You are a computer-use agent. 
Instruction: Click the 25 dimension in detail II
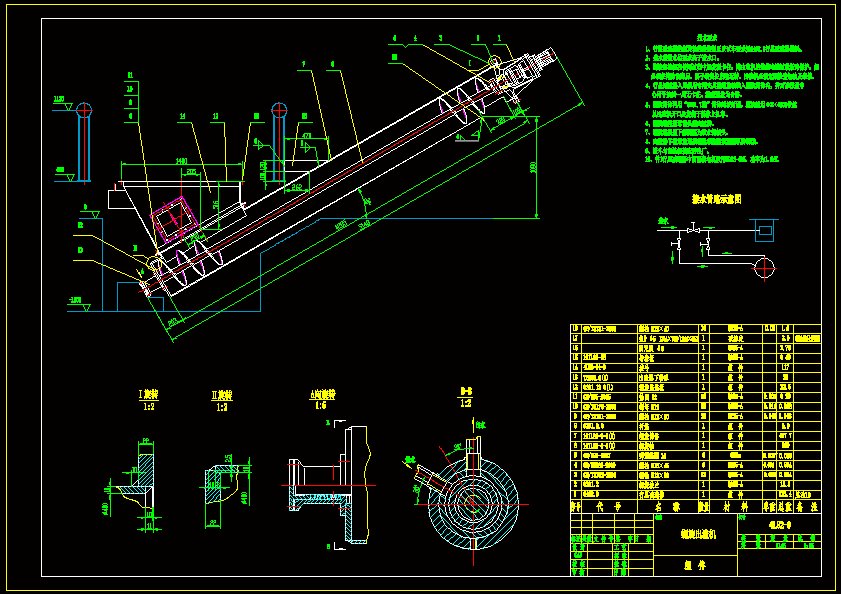228,458
